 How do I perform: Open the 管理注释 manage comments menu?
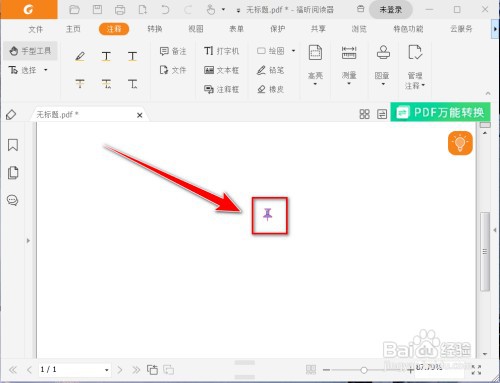(415, 67)
